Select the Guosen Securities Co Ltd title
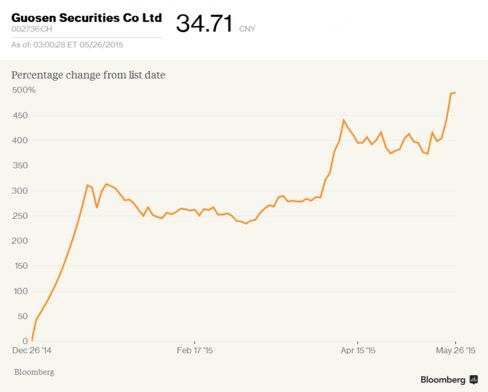This screenshot has height=392, width=488. click(87, 18)
